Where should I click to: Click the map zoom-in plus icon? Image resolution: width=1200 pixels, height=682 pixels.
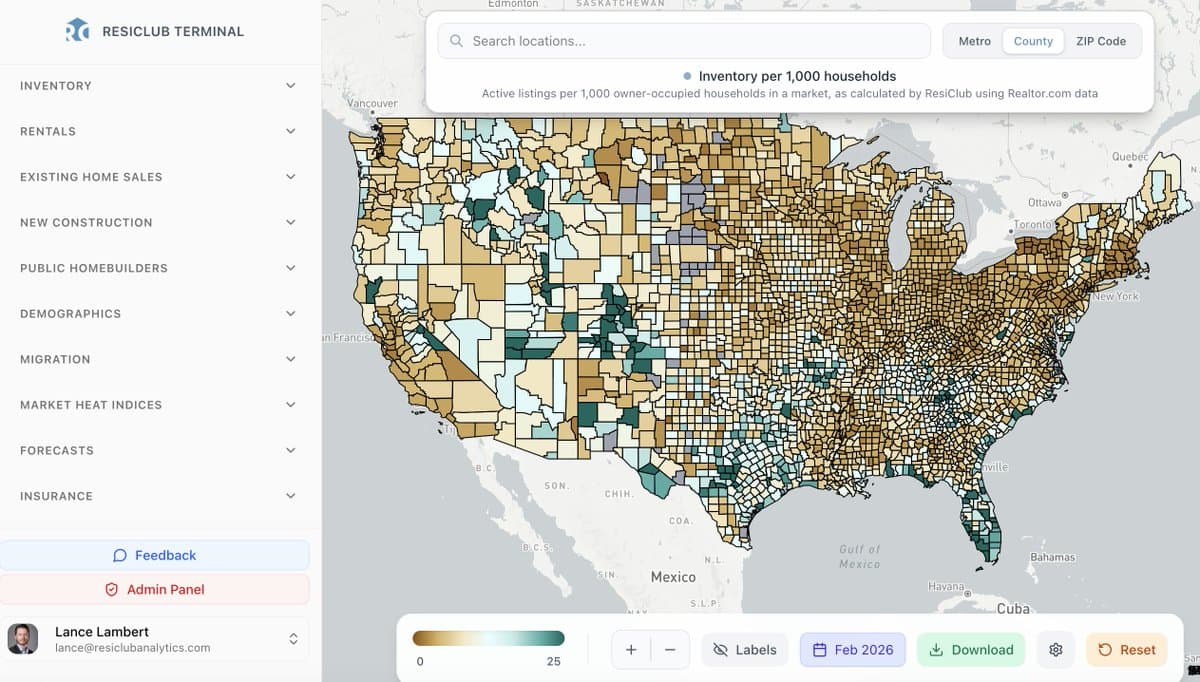(x=631, y=649)
